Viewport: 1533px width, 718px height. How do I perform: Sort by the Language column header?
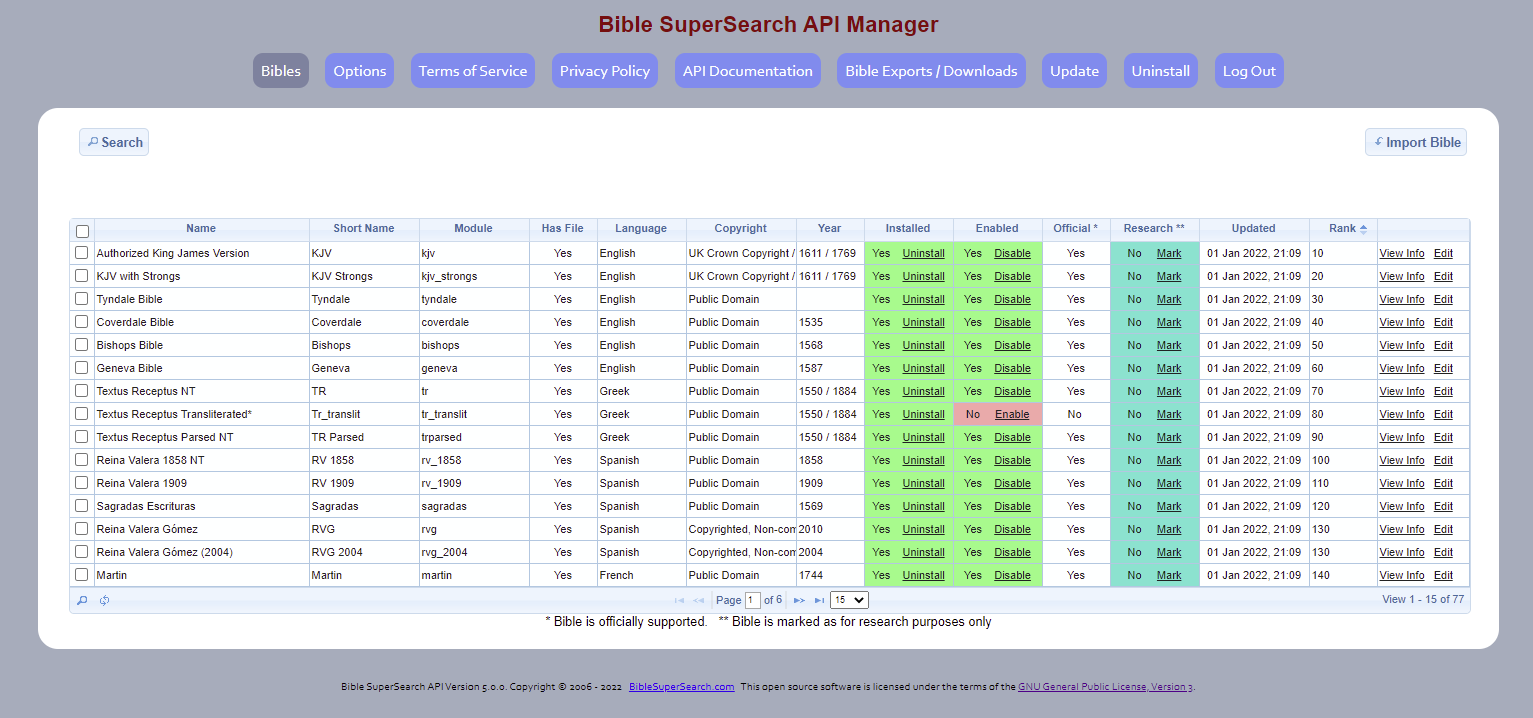pyautogui.click(x=641, y=229)
